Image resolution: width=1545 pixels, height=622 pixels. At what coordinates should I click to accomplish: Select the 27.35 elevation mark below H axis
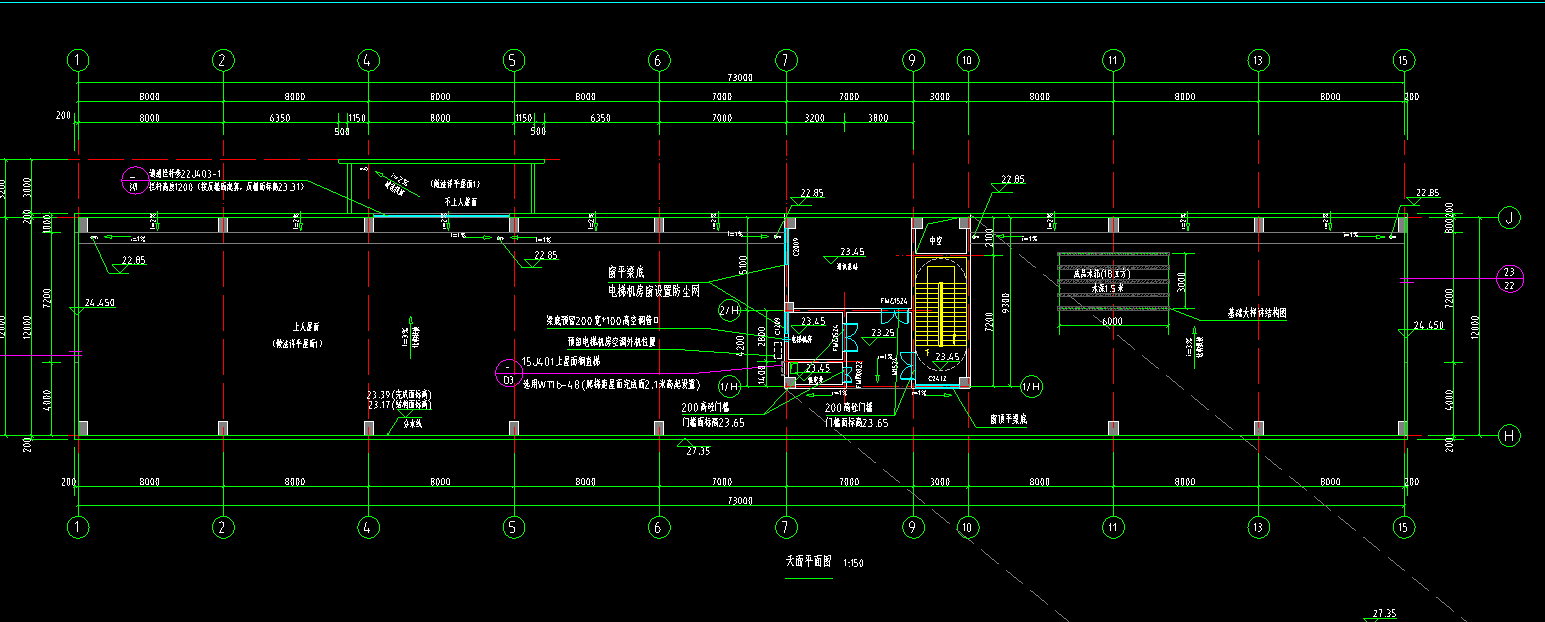coord(698,452)
